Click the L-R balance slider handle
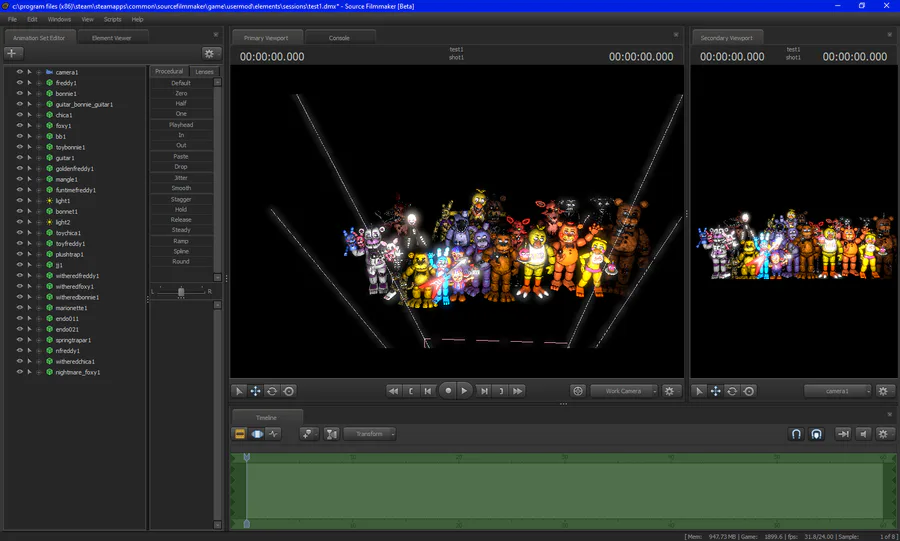This screenshot has width=900, height=541. click(181, 291)
